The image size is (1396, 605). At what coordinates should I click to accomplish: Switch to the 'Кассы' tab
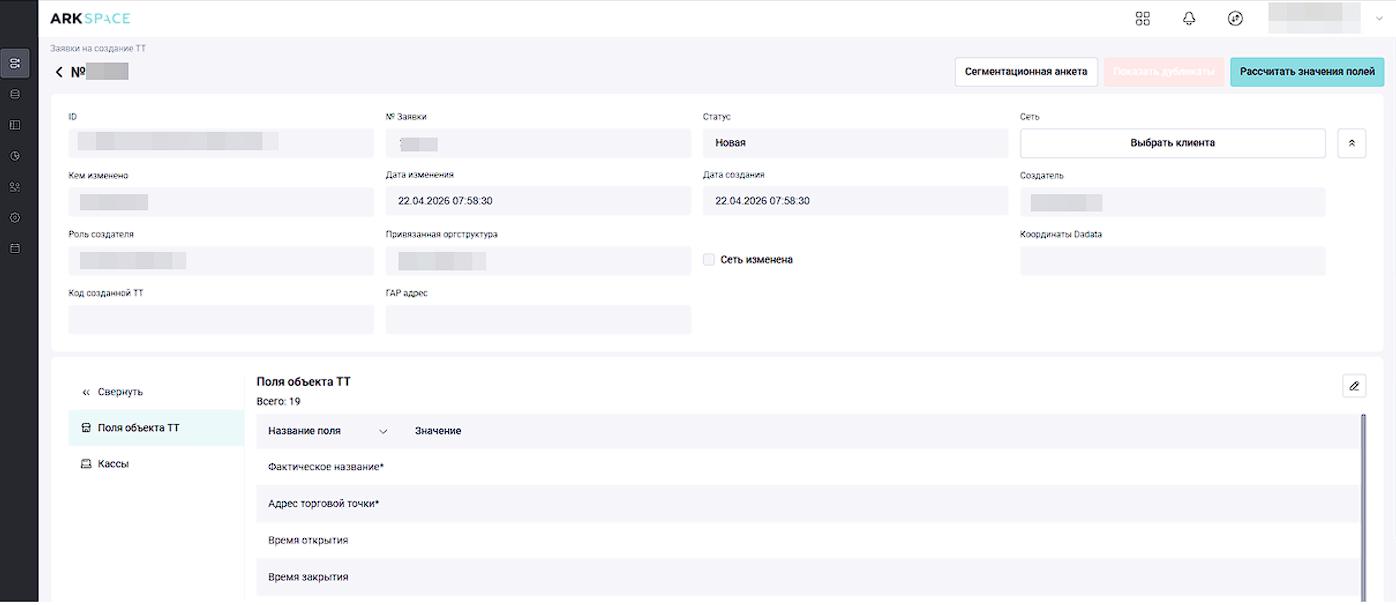[x=112, y=464]
